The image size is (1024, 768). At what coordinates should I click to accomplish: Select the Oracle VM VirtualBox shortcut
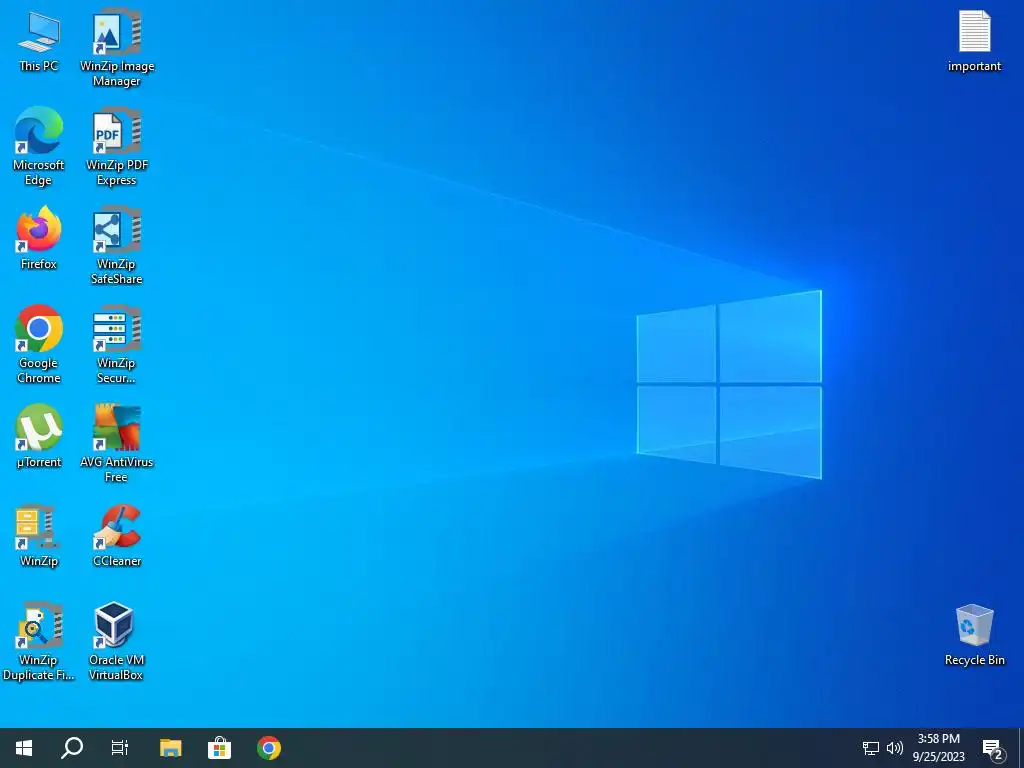pos(116,642)
